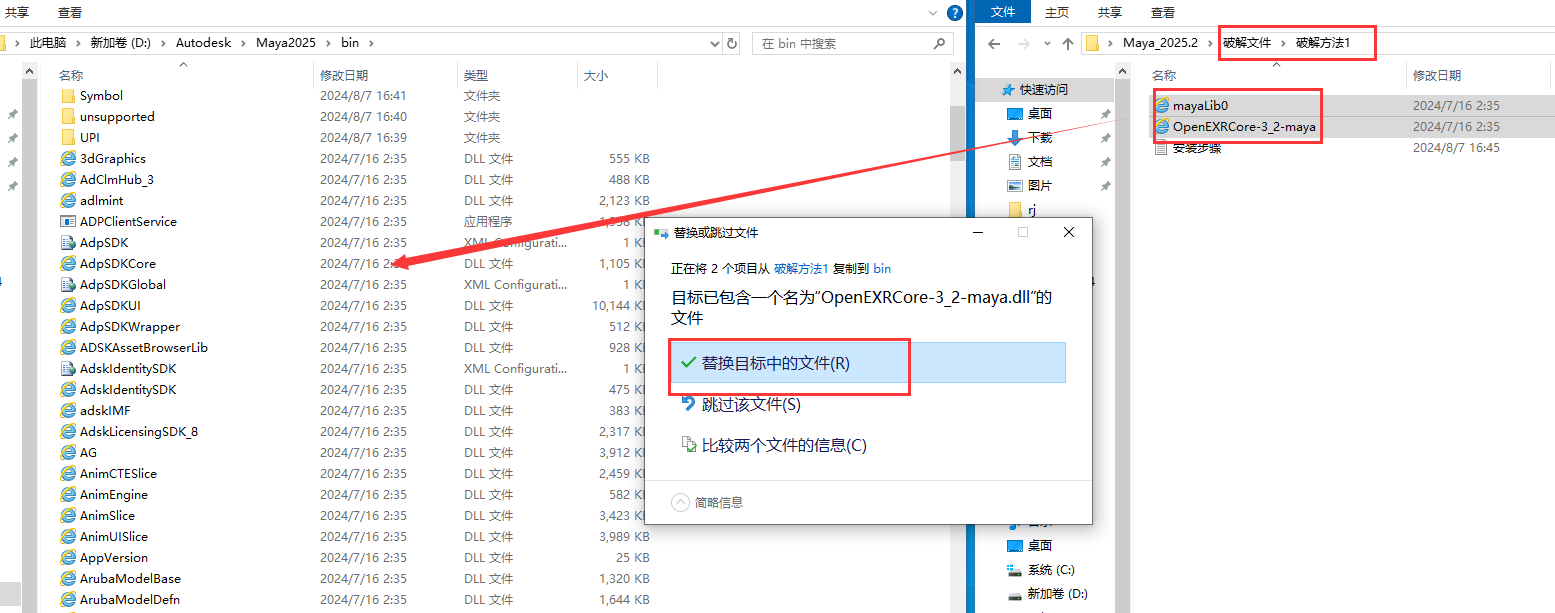Open the address bar dropdown arrow
The width and height of the screenshot is (1555, 613).
click(x=713, y=42)
